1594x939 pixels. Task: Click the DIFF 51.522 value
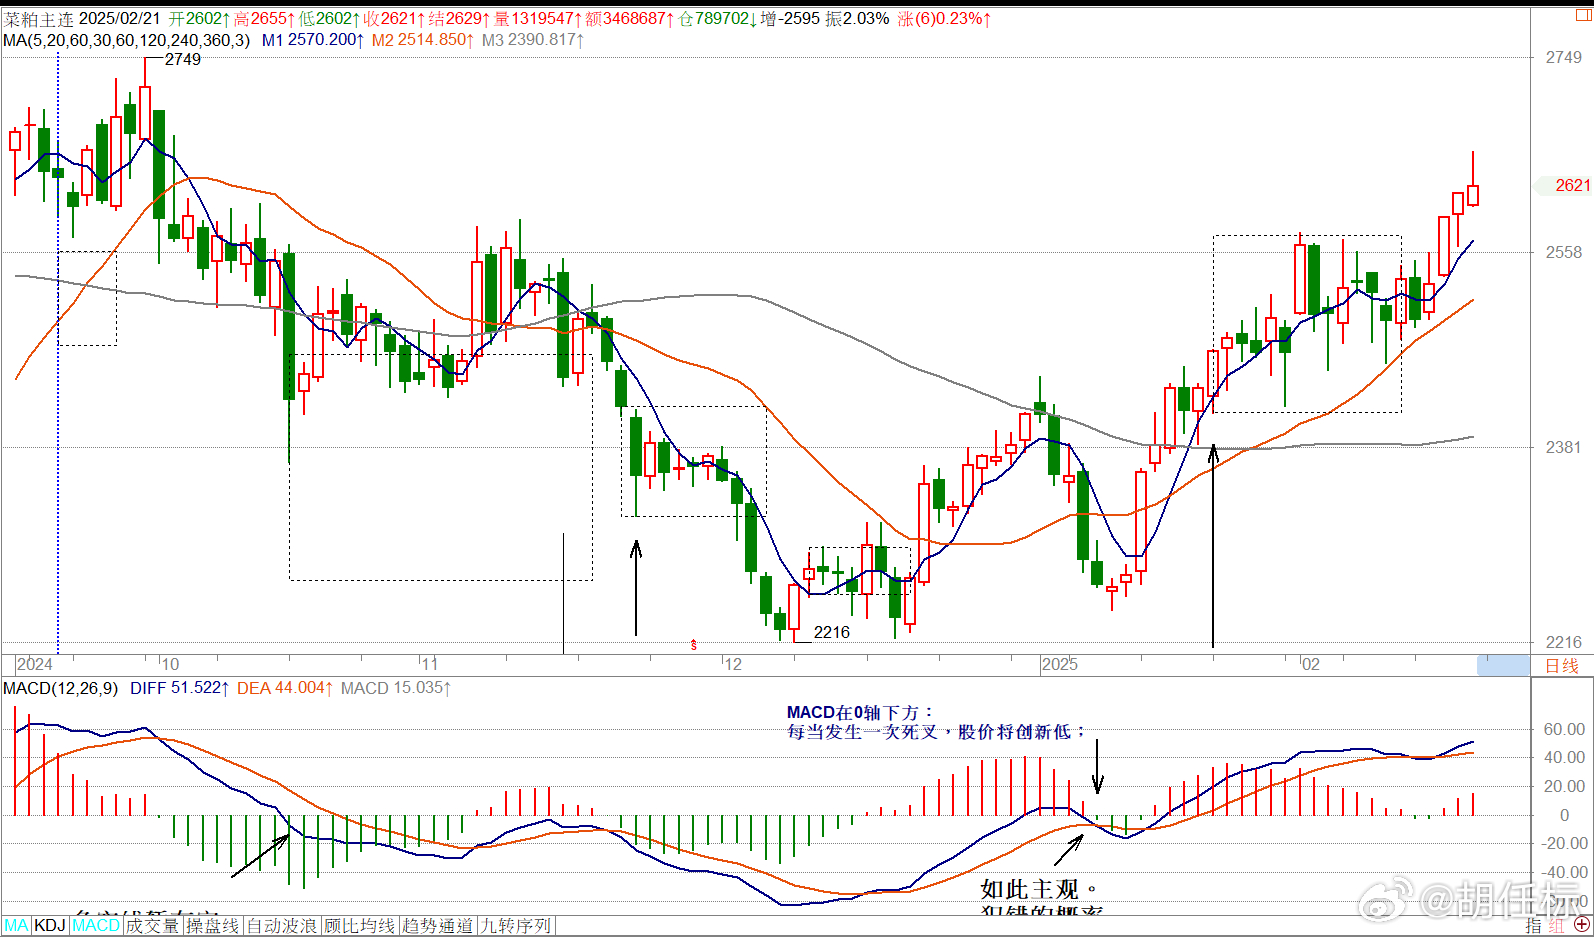[x=180, y=688]
